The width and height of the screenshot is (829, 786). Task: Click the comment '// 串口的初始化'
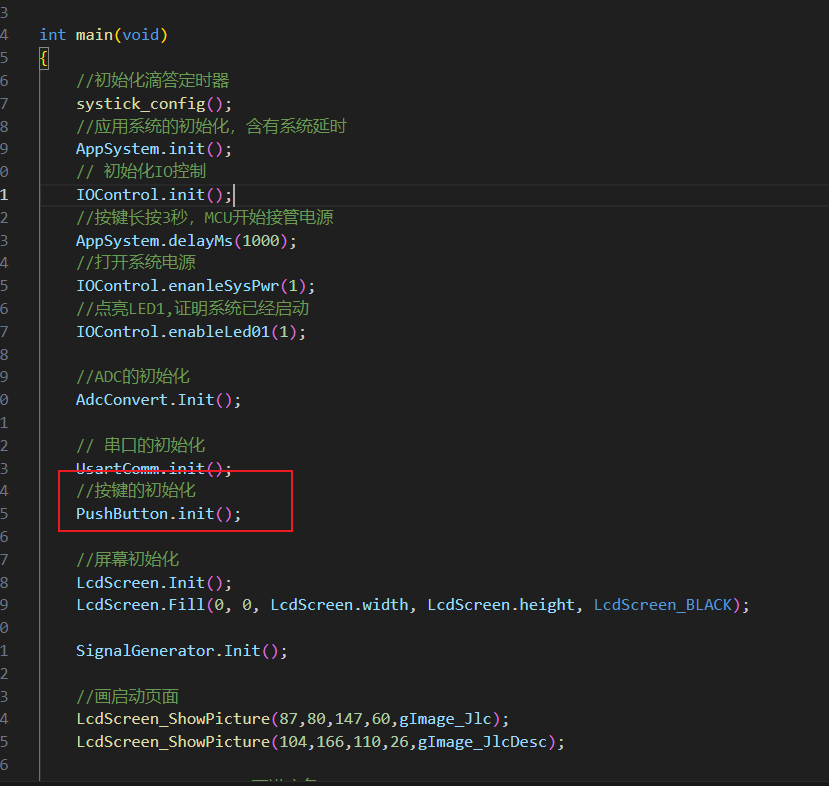(x=141, y=446)
